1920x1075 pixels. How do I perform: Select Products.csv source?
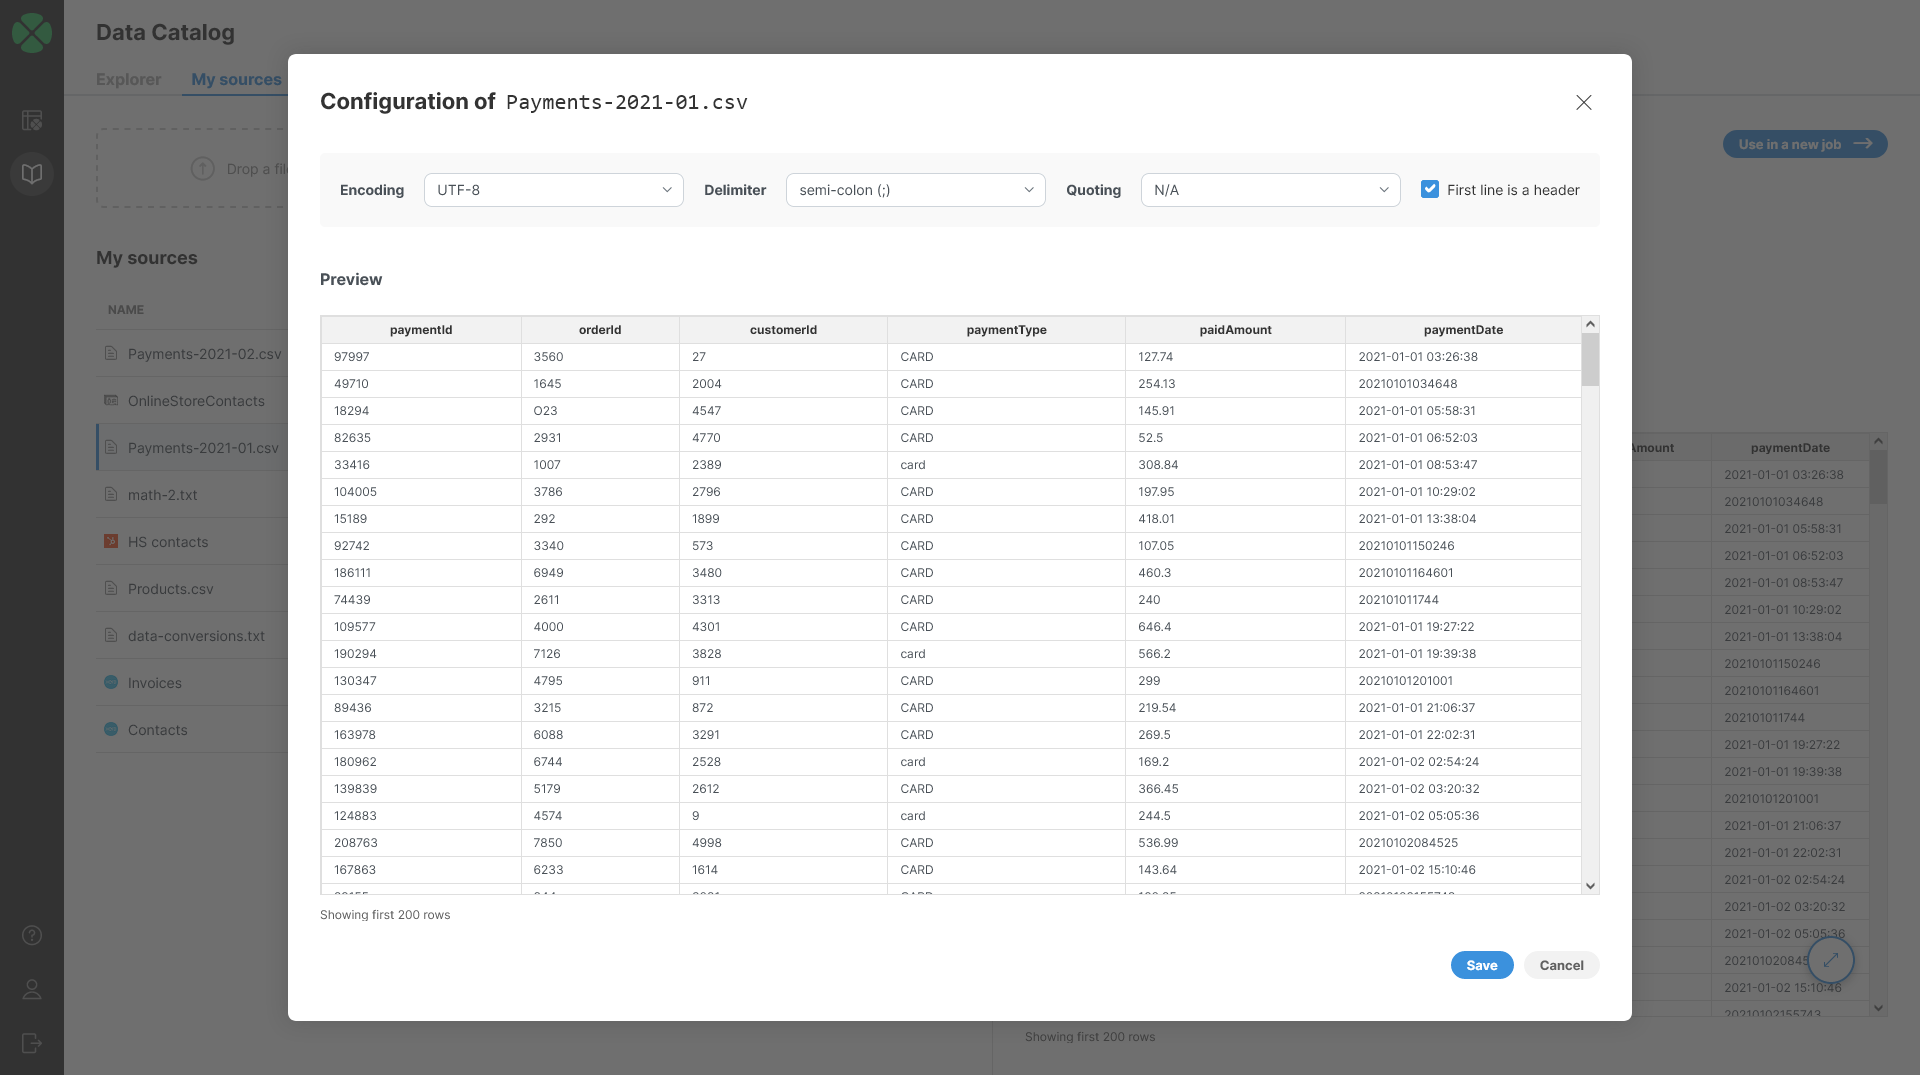(170, 589)
